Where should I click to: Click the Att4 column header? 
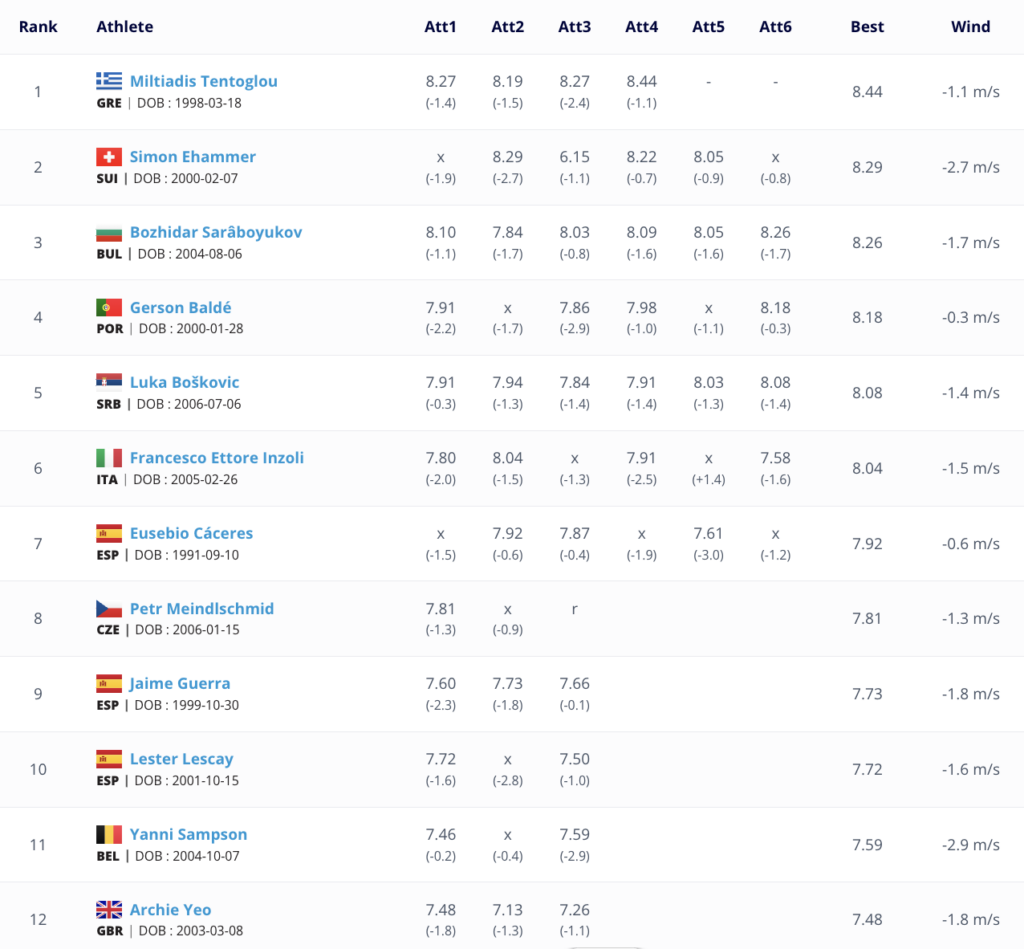pyautogui.click(x=641, y=27)
